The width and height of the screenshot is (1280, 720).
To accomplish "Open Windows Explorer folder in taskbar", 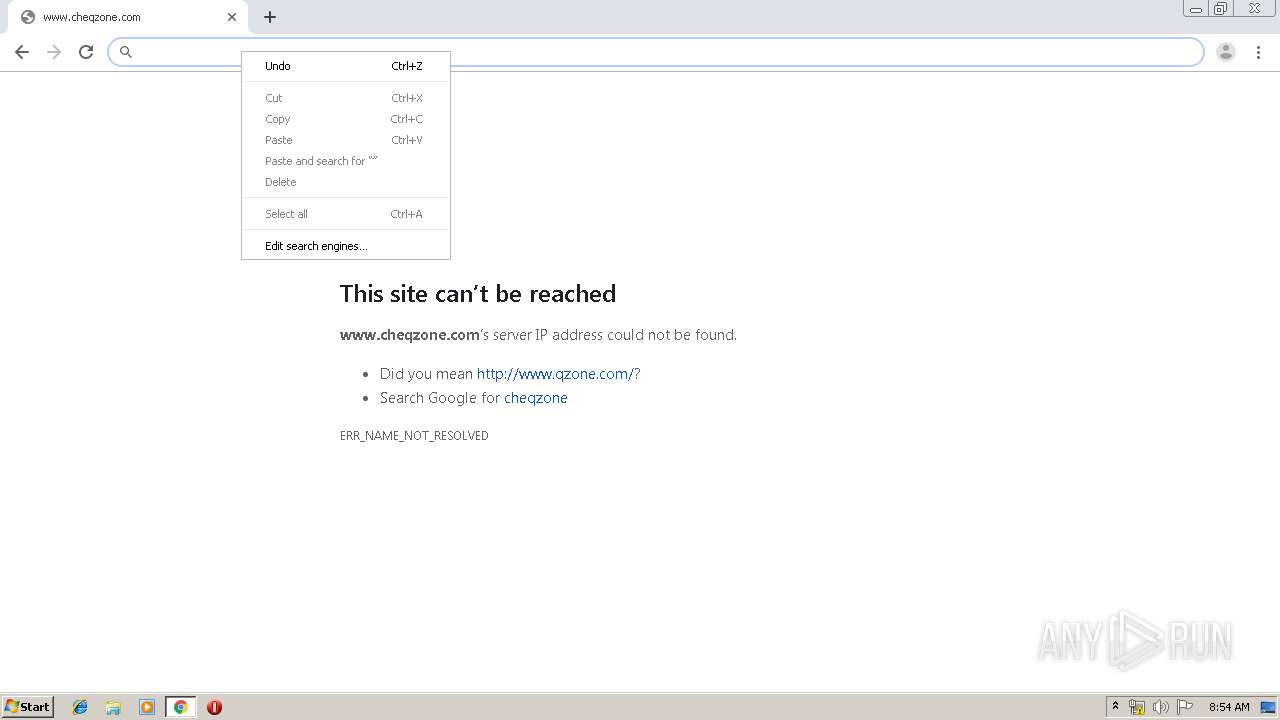I will click(113, 707).
